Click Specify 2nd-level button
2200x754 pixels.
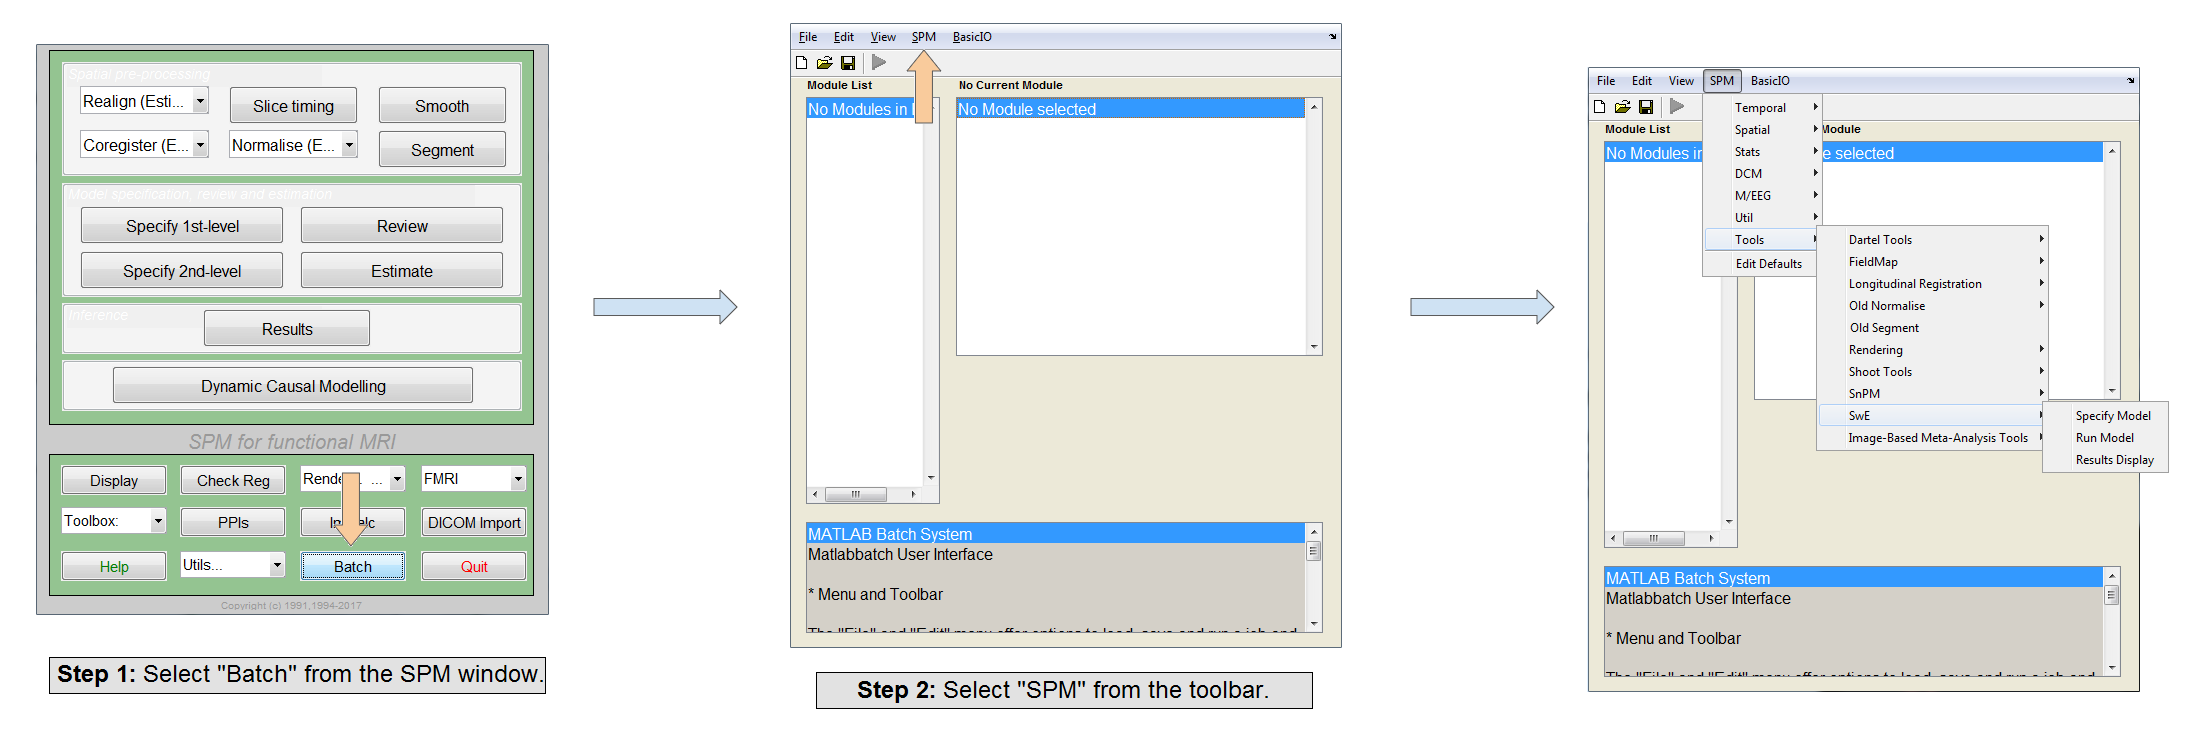pyautogui.click(x=182, y=271)
